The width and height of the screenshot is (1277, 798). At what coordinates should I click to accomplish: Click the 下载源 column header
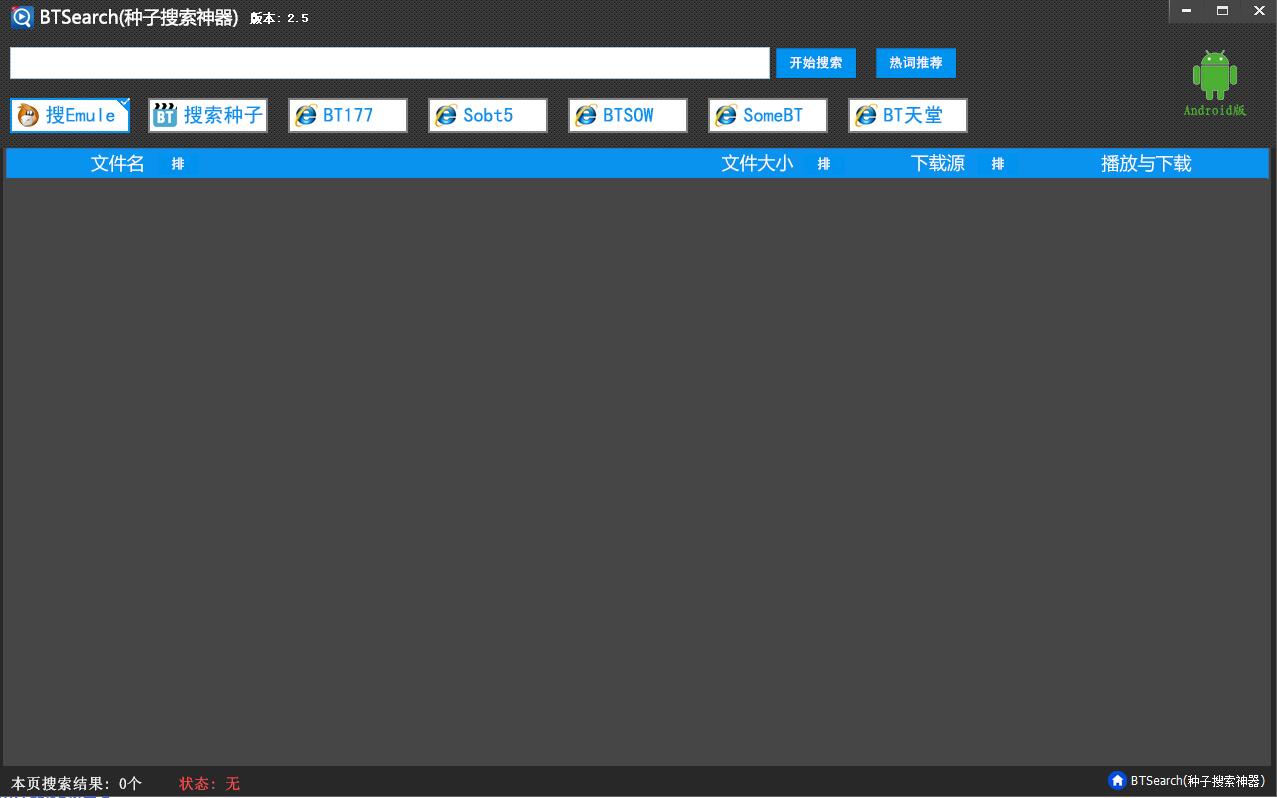[937, 163]
